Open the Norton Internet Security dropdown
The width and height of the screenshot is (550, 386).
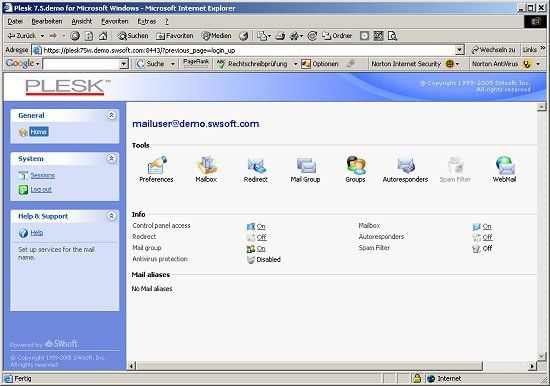pos(457,64)
